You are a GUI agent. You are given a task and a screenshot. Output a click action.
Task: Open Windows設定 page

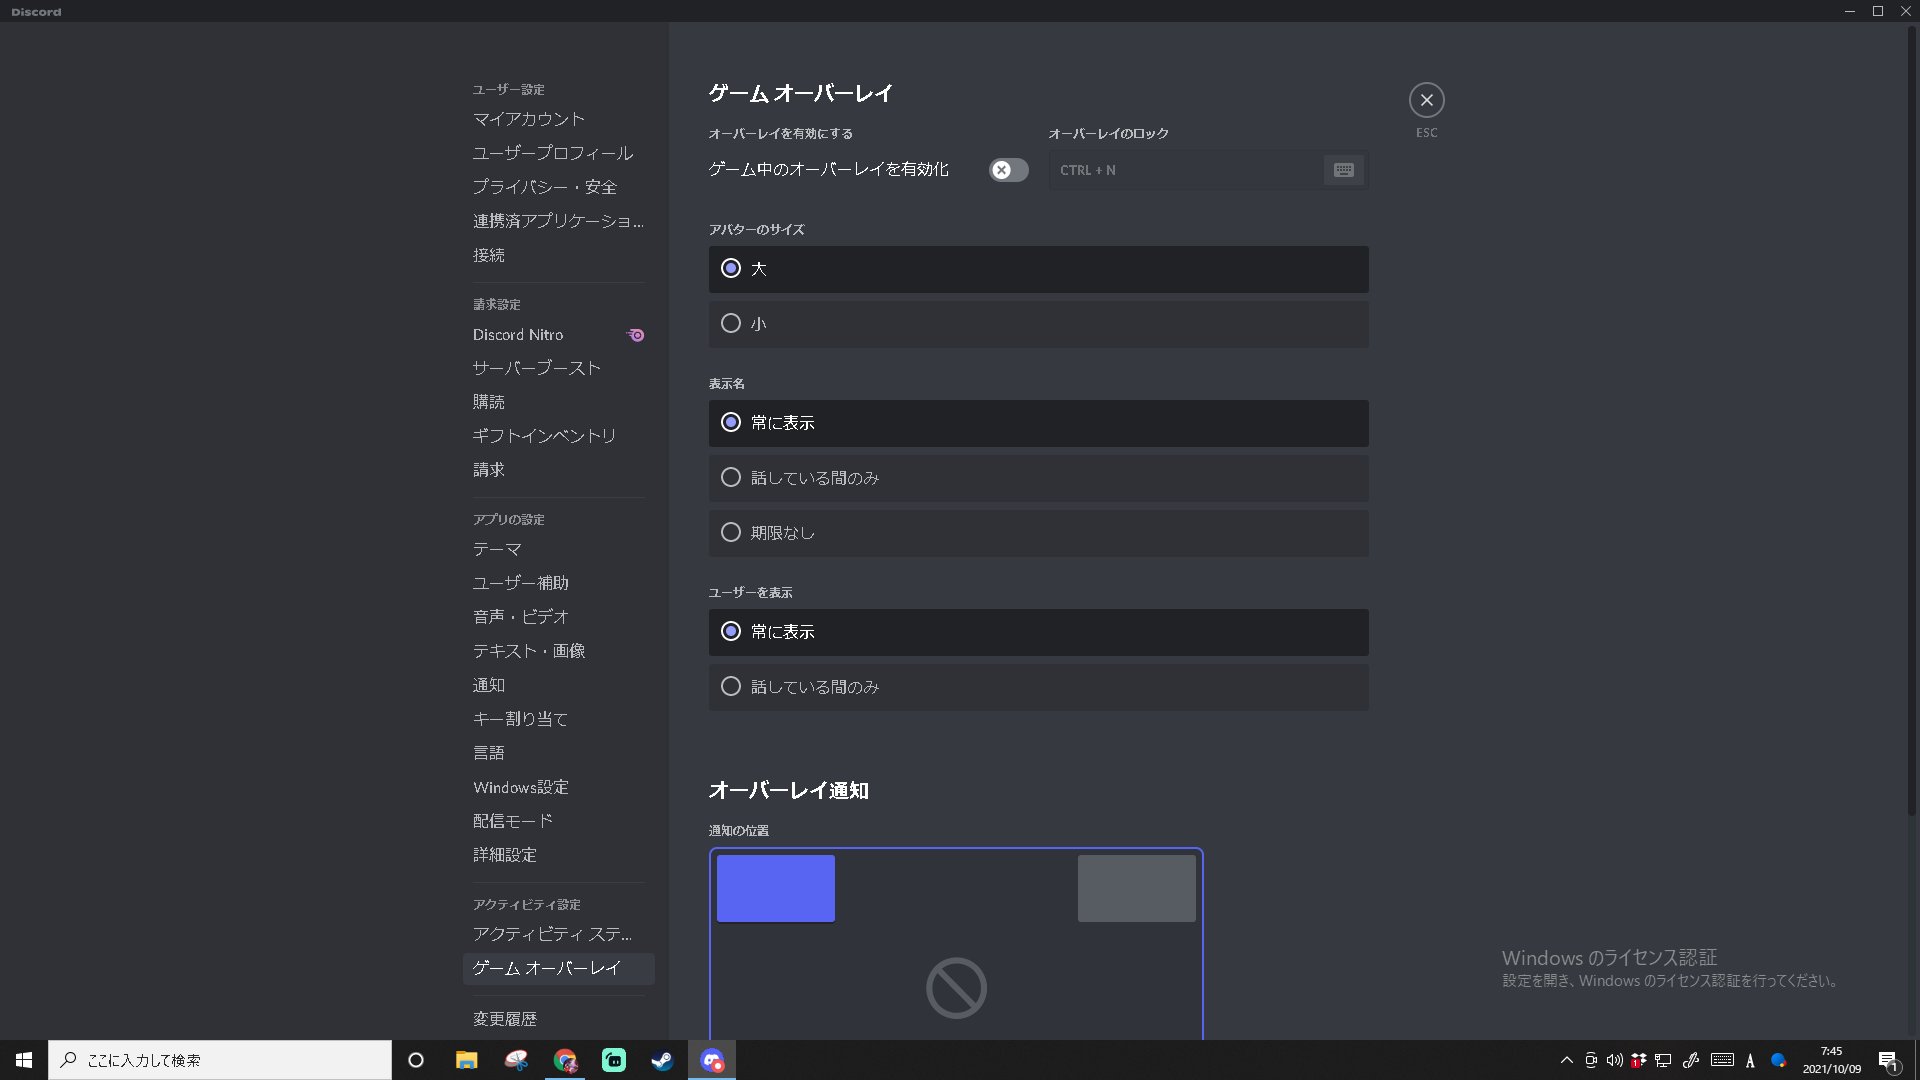pyautogui.click(x=558, y=787)
